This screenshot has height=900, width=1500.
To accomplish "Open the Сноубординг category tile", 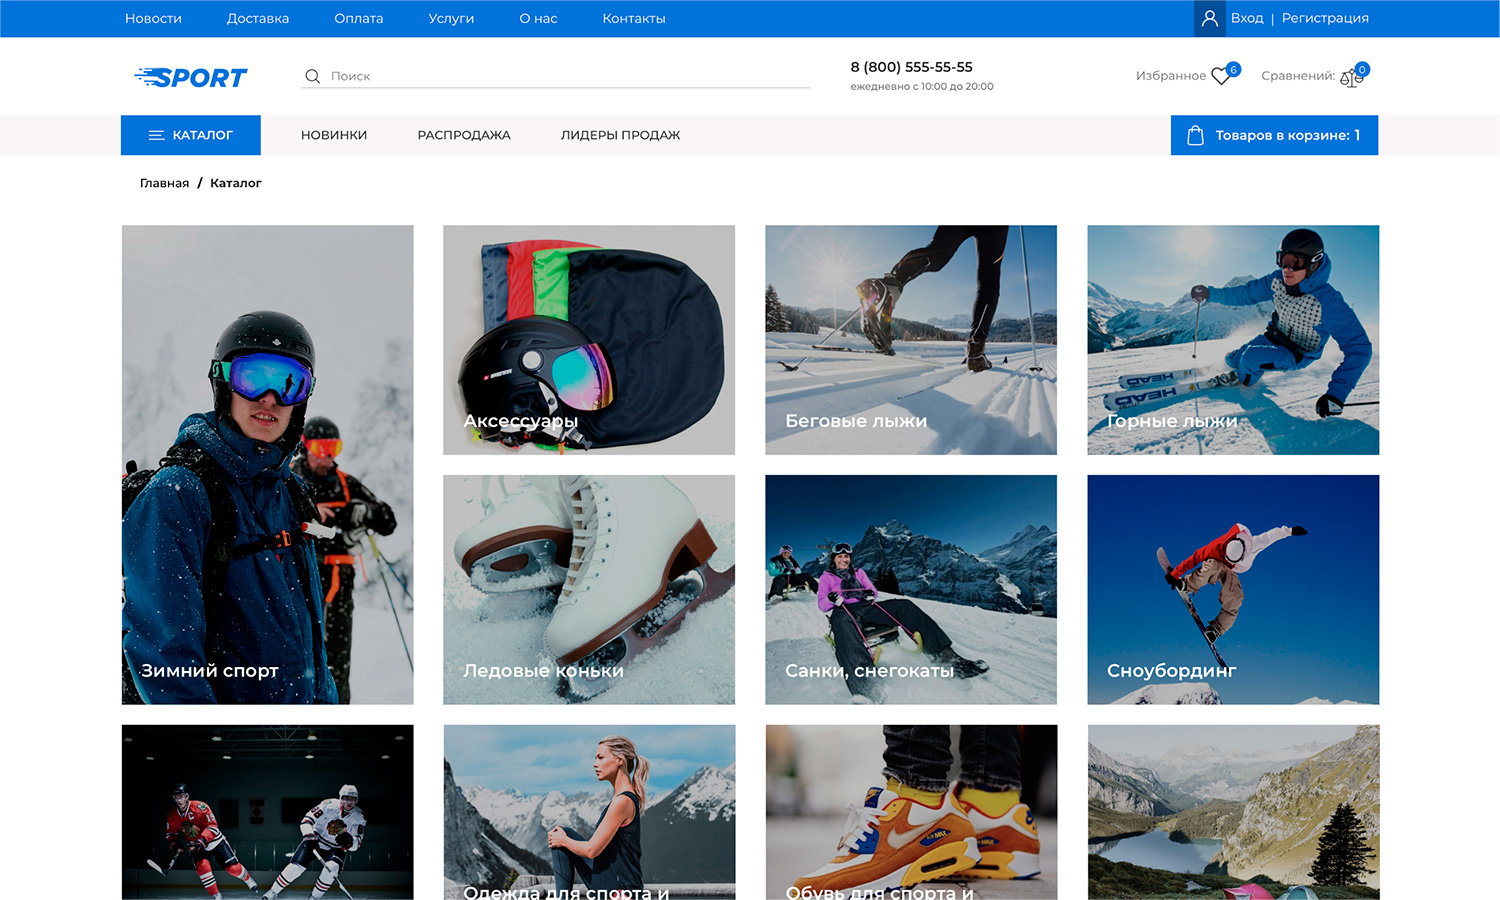I will pos(1233,589).
